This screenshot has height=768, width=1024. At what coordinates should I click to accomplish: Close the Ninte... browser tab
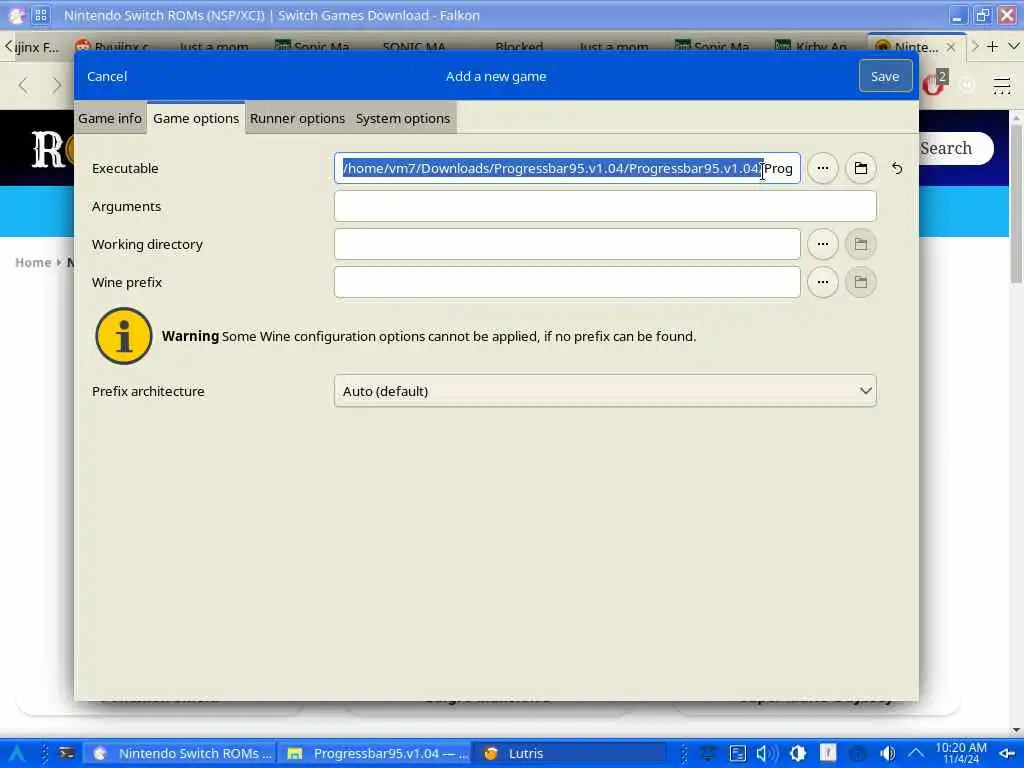pyautogui.click(x=951, y=47)
